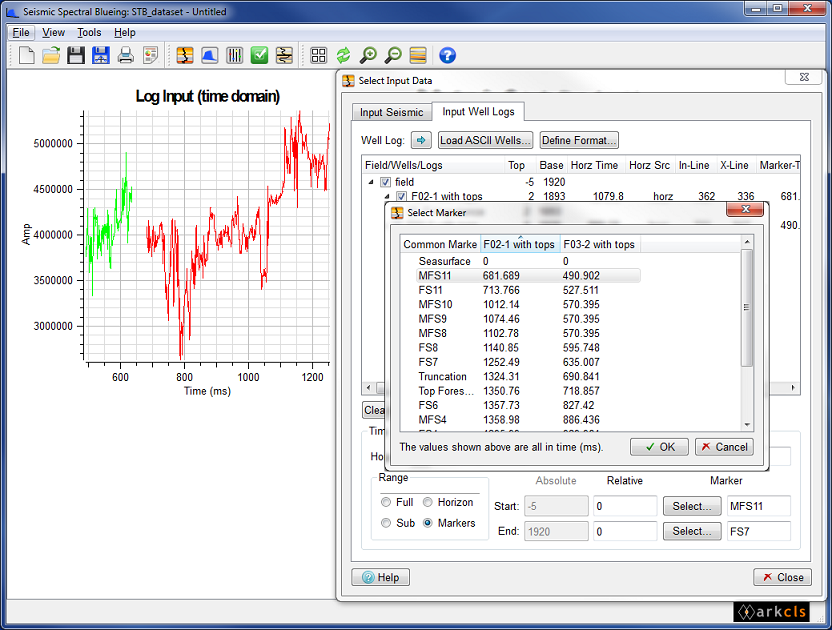Click Select button for End marker
Viewport: 832px width, 630px height.
[x=692, y=531]
